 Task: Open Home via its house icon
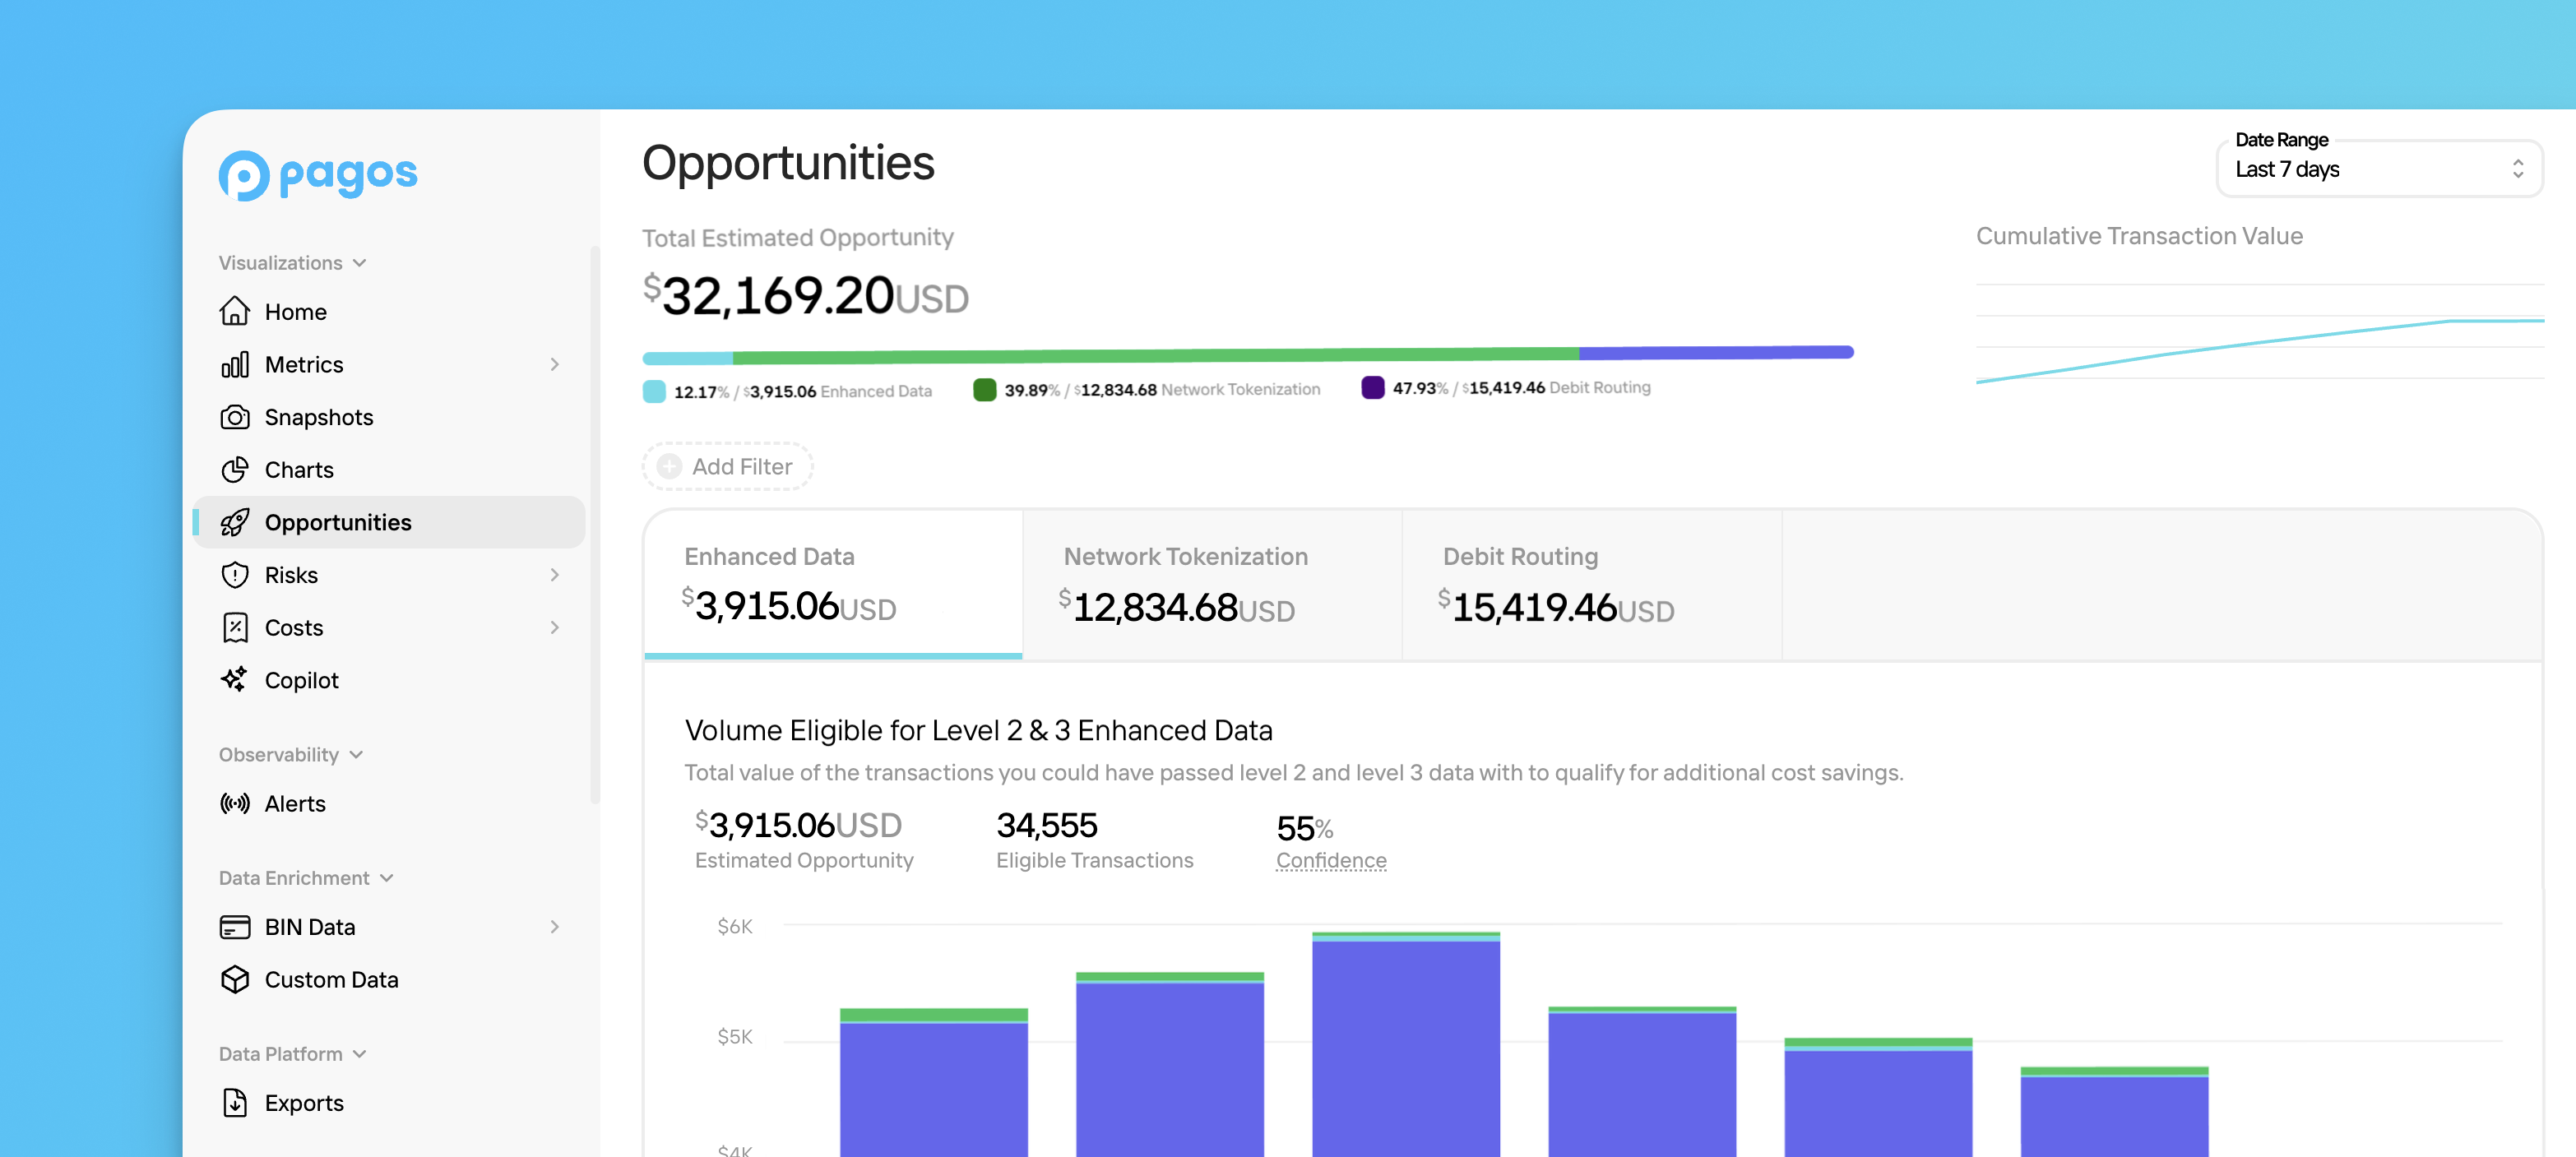[235, 311]
